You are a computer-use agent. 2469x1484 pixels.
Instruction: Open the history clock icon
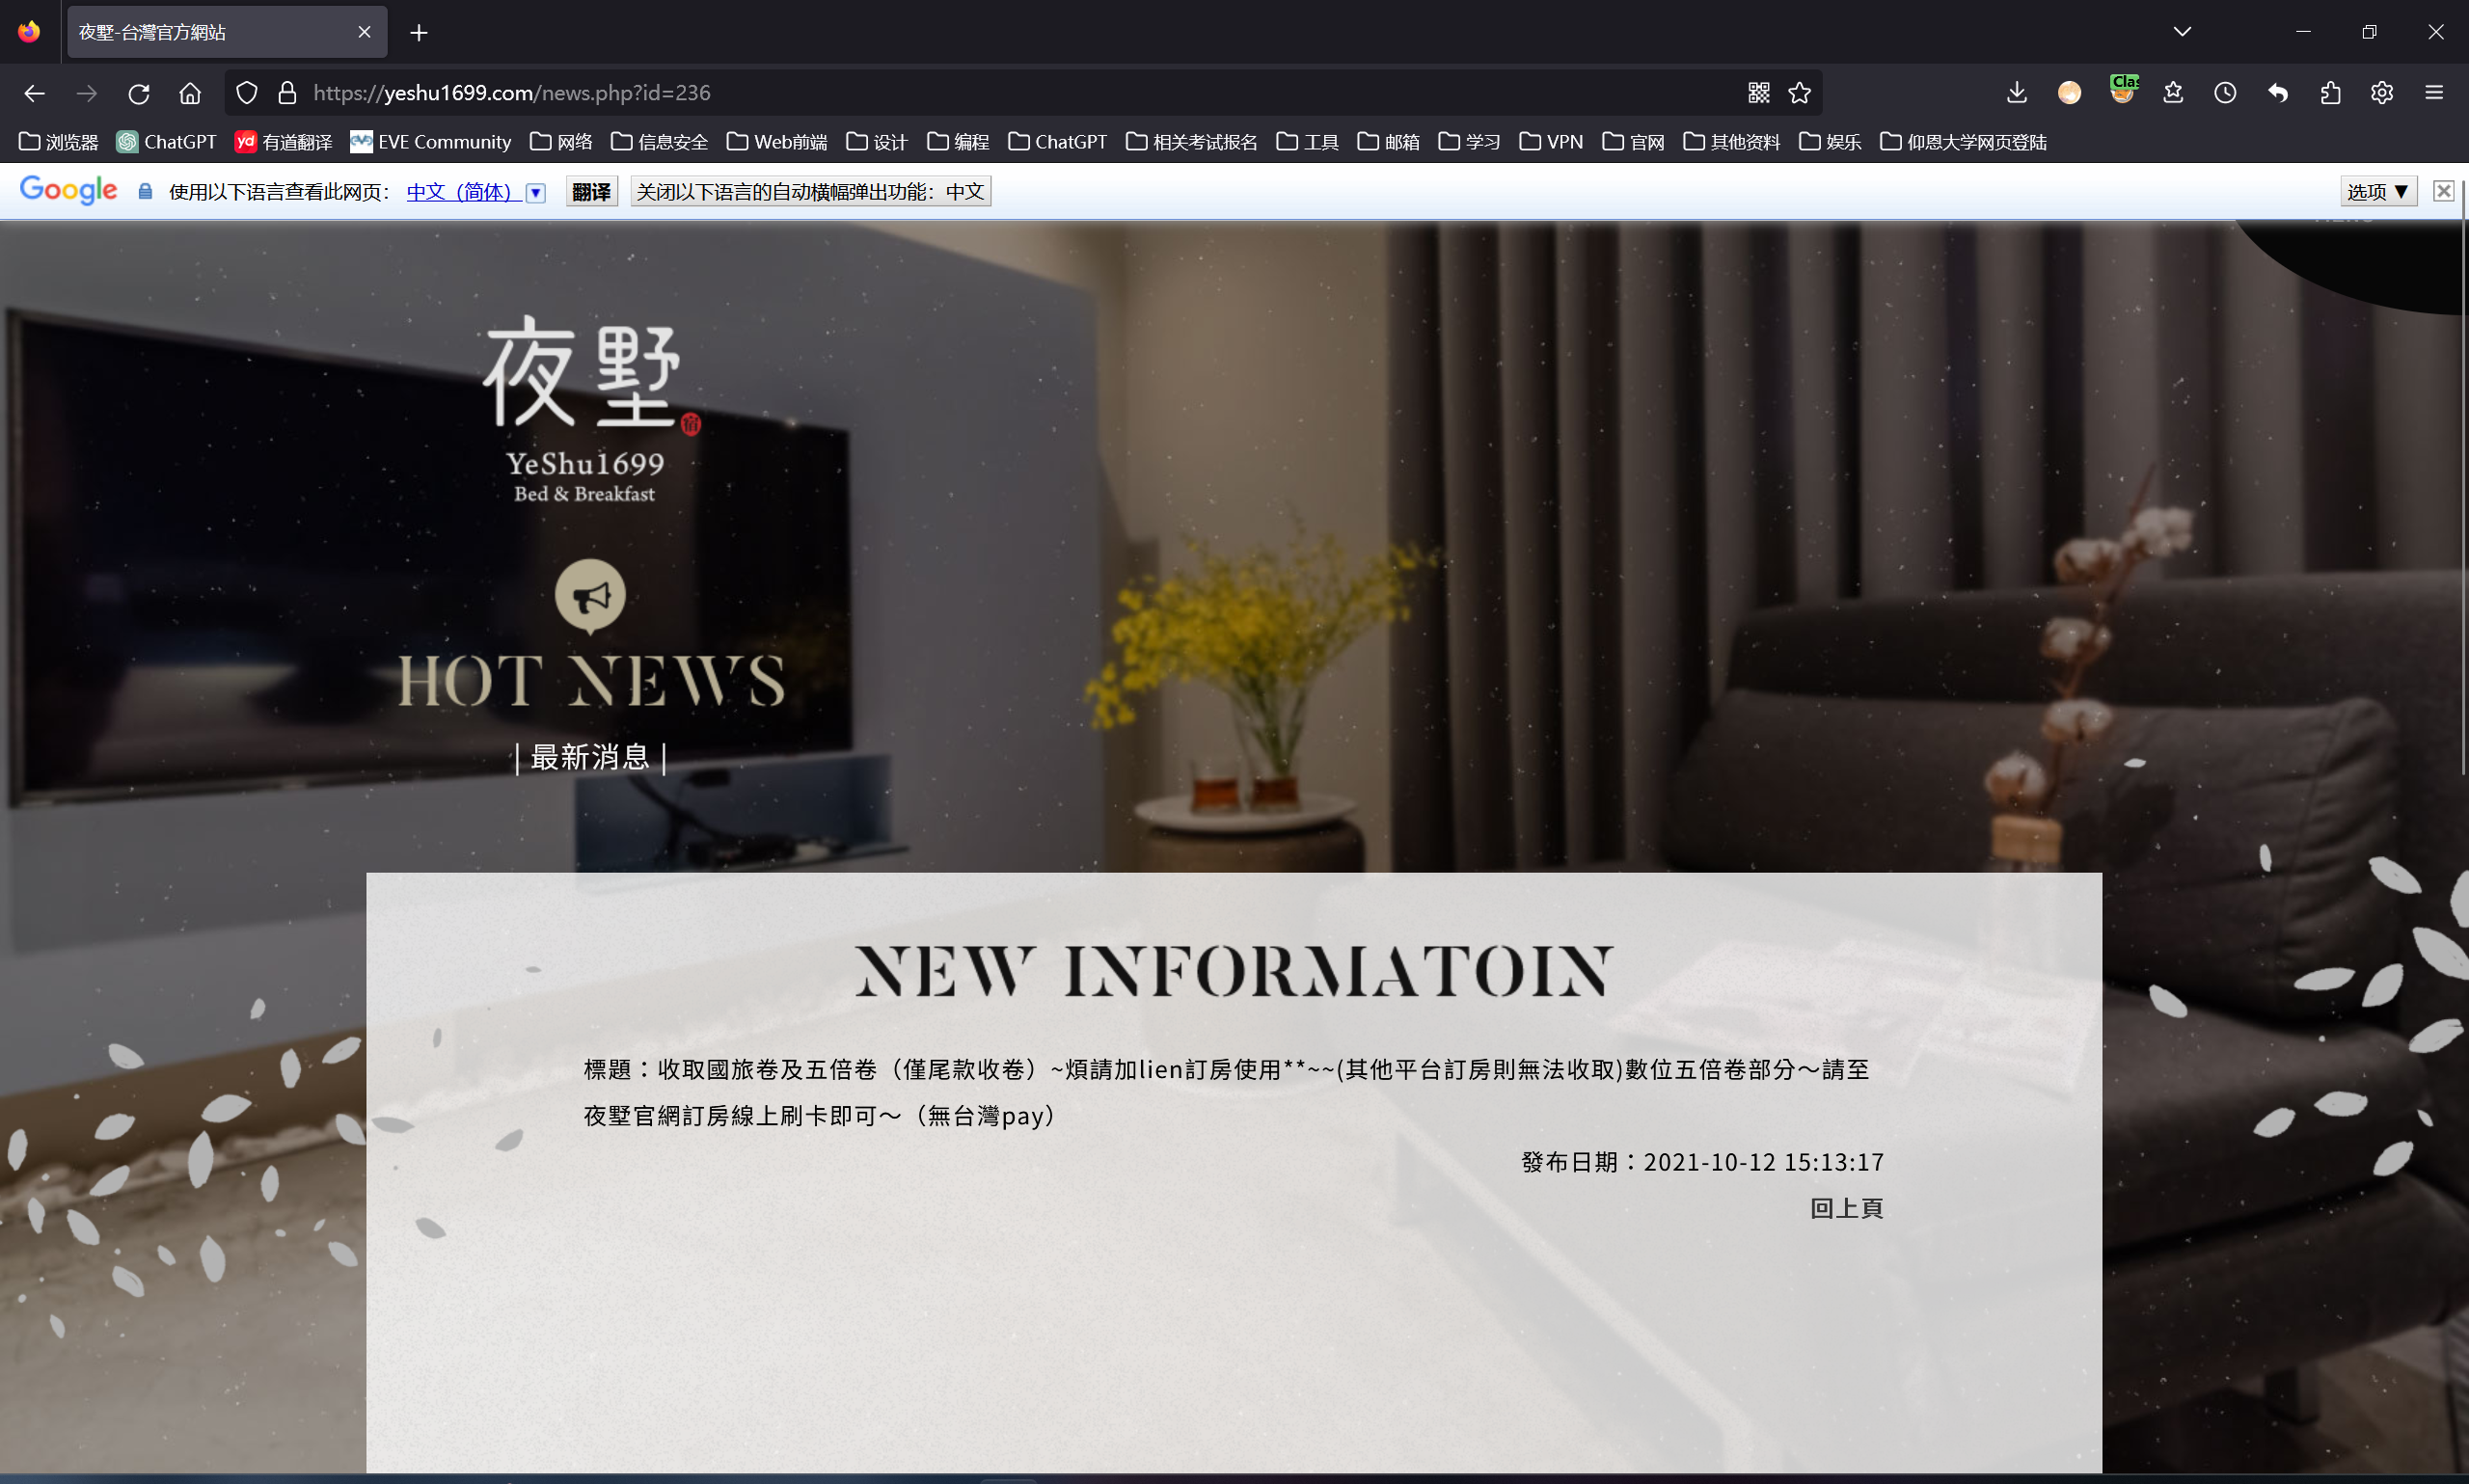2225,93
